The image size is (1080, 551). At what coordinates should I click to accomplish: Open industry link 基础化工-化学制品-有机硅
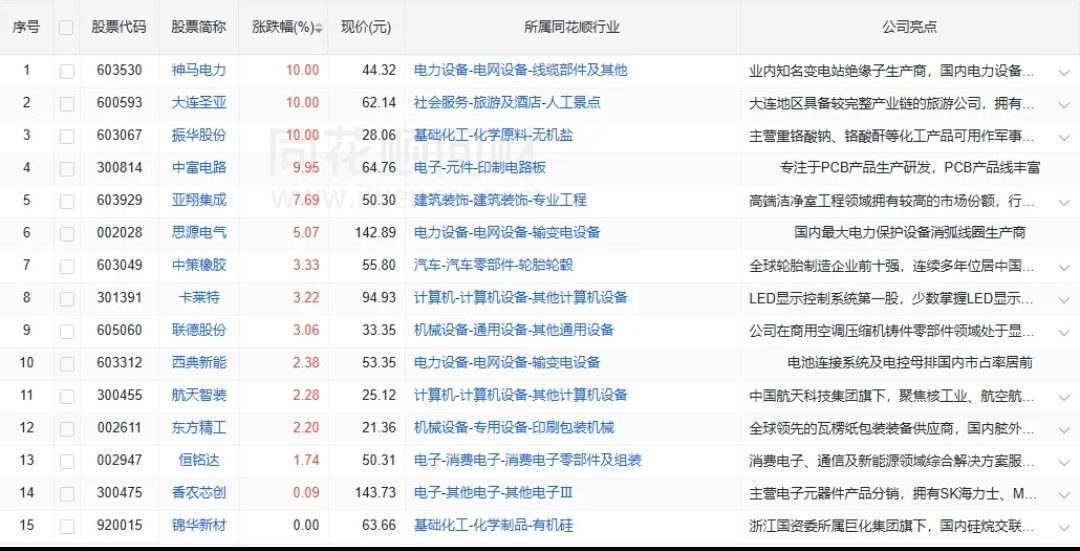[x=494, y=525]
